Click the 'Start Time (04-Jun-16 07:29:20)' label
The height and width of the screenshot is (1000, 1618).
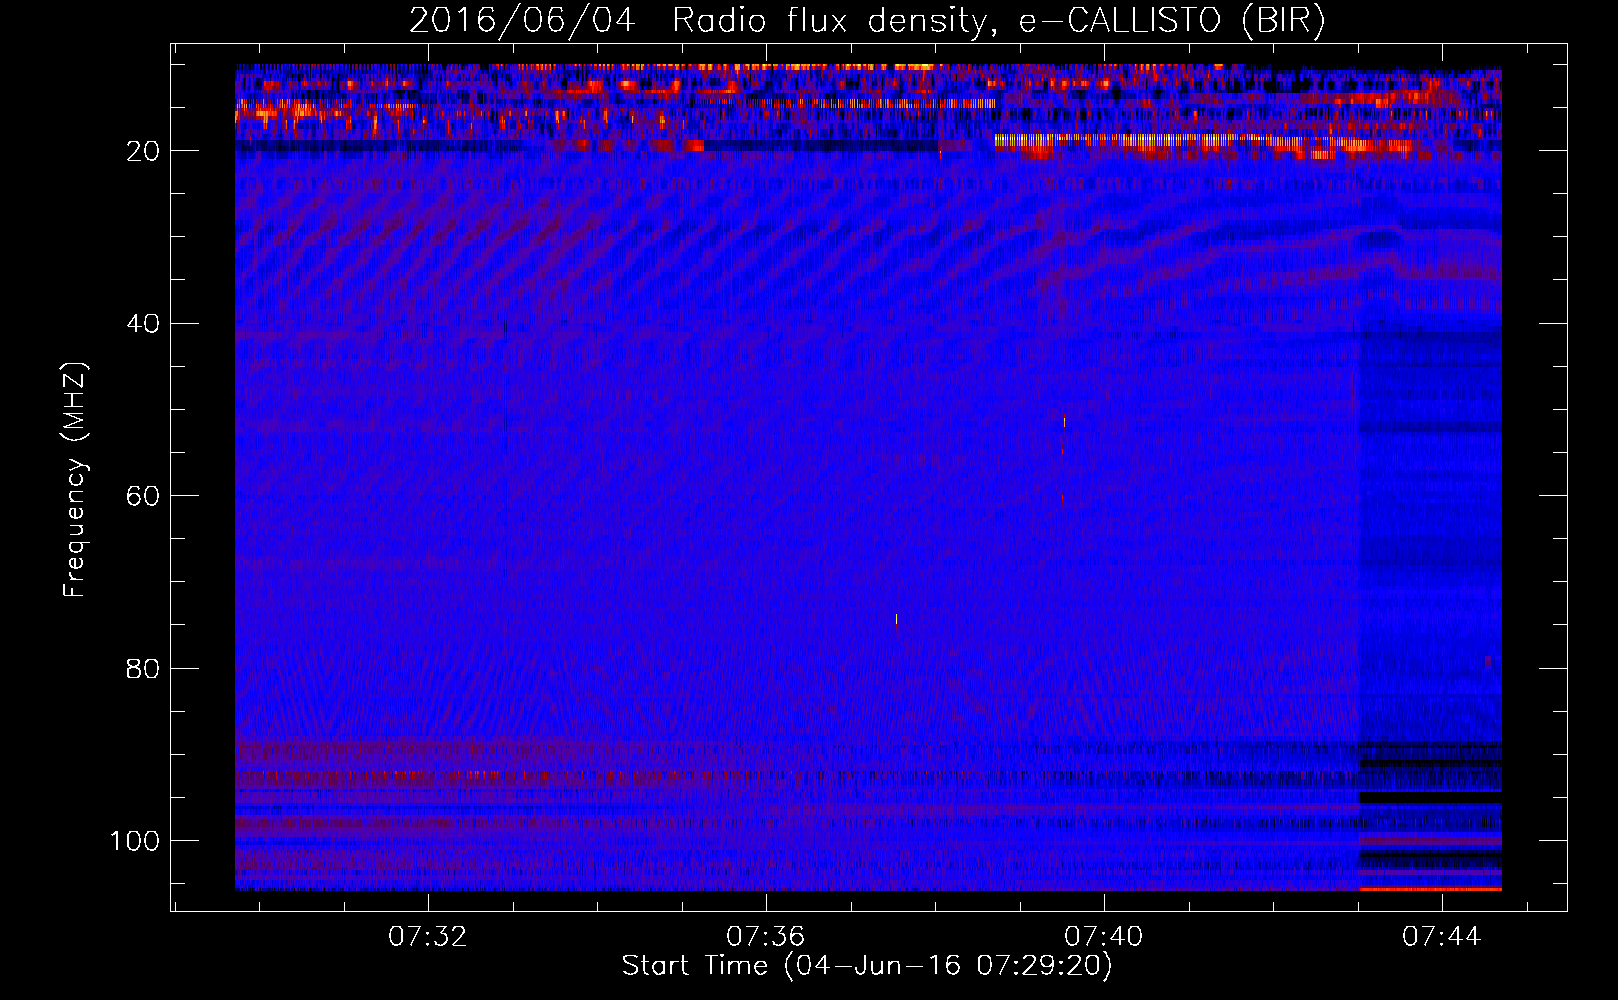pos(867,966)
